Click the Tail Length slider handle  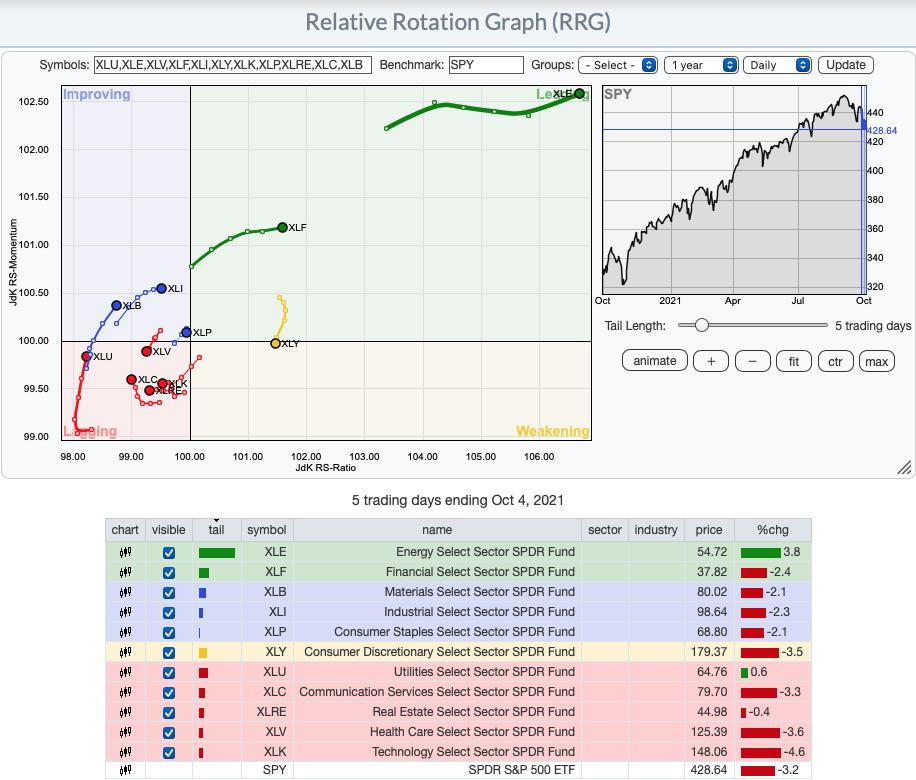pos(701,325)
